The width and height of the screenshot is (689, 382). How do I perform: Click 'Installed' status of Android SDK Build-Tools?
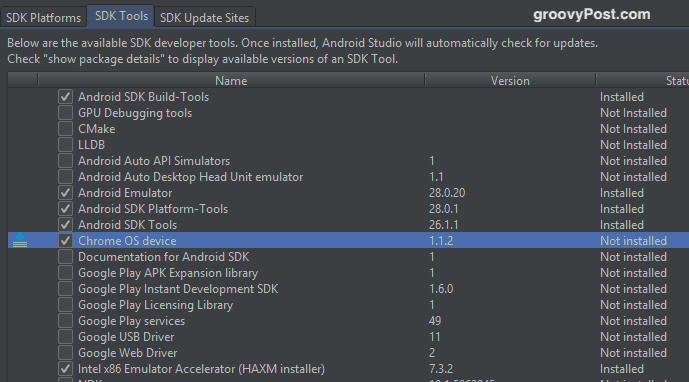pyautogui.click(x=622, y=97)
